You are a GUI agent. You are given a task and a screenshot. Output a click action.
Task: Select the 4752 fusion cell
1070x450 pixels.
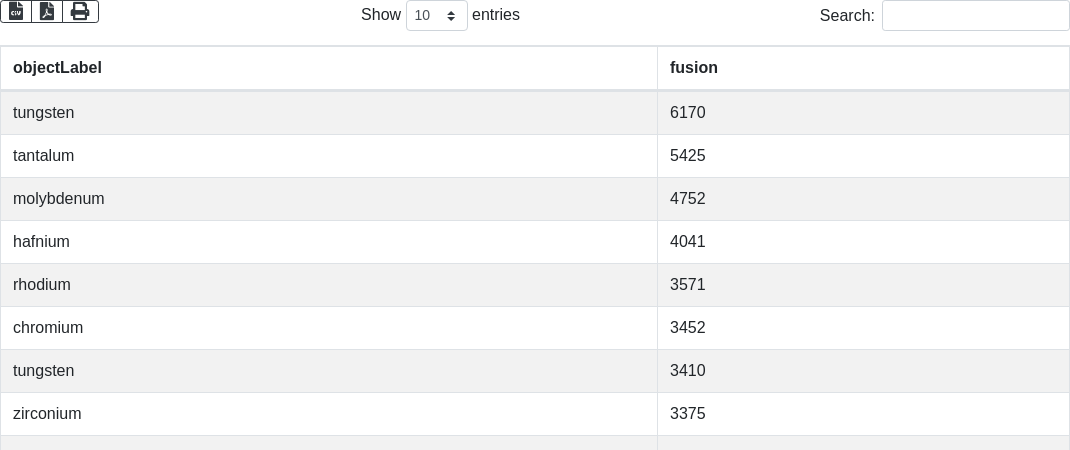[688, 199]
